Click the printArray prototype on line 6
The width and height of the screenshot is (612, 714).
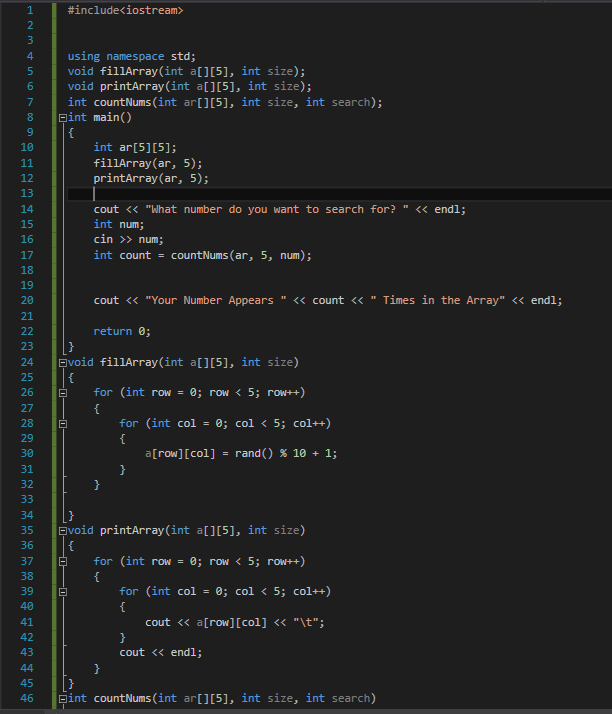(189, 87)
